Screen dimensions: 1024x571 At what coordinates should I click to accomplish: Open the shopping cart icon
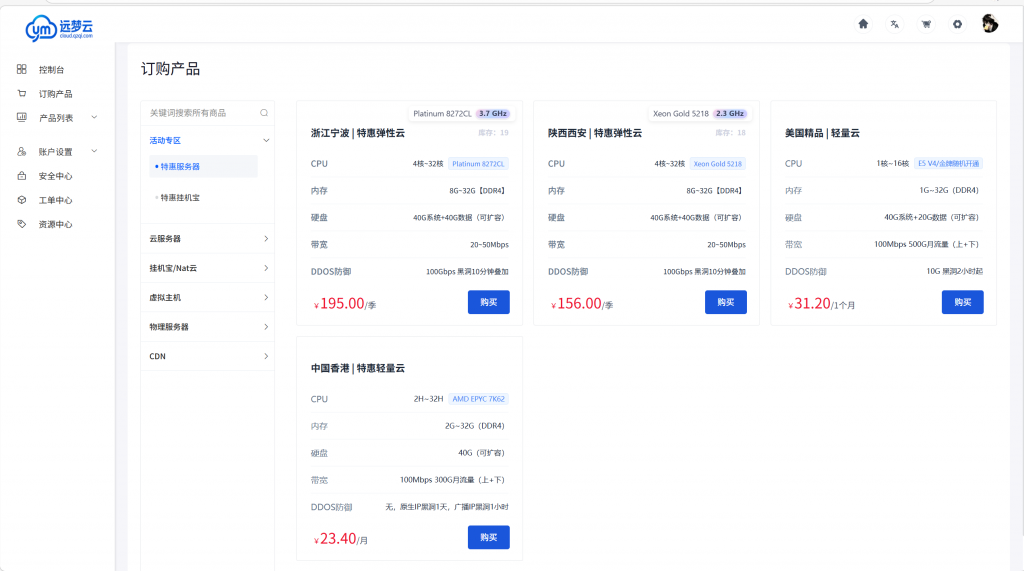click(925, 24)
